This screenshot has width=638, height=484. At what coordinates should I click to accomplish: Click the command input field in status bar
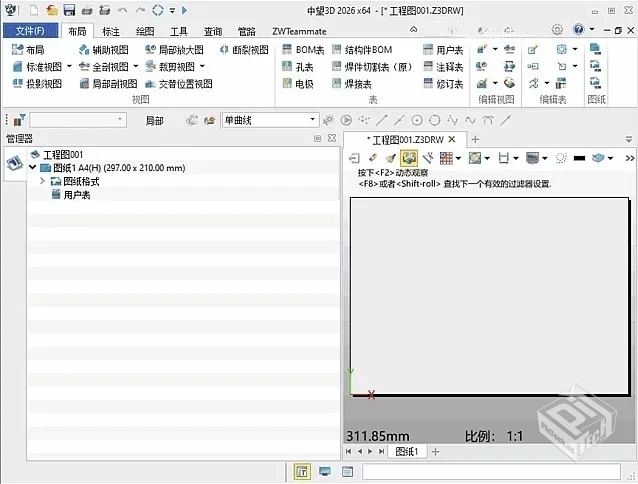[491, 472]
